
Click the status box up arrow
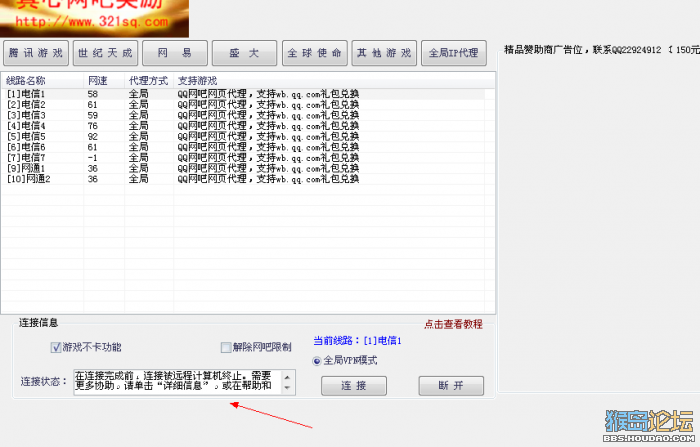(287, 377)
